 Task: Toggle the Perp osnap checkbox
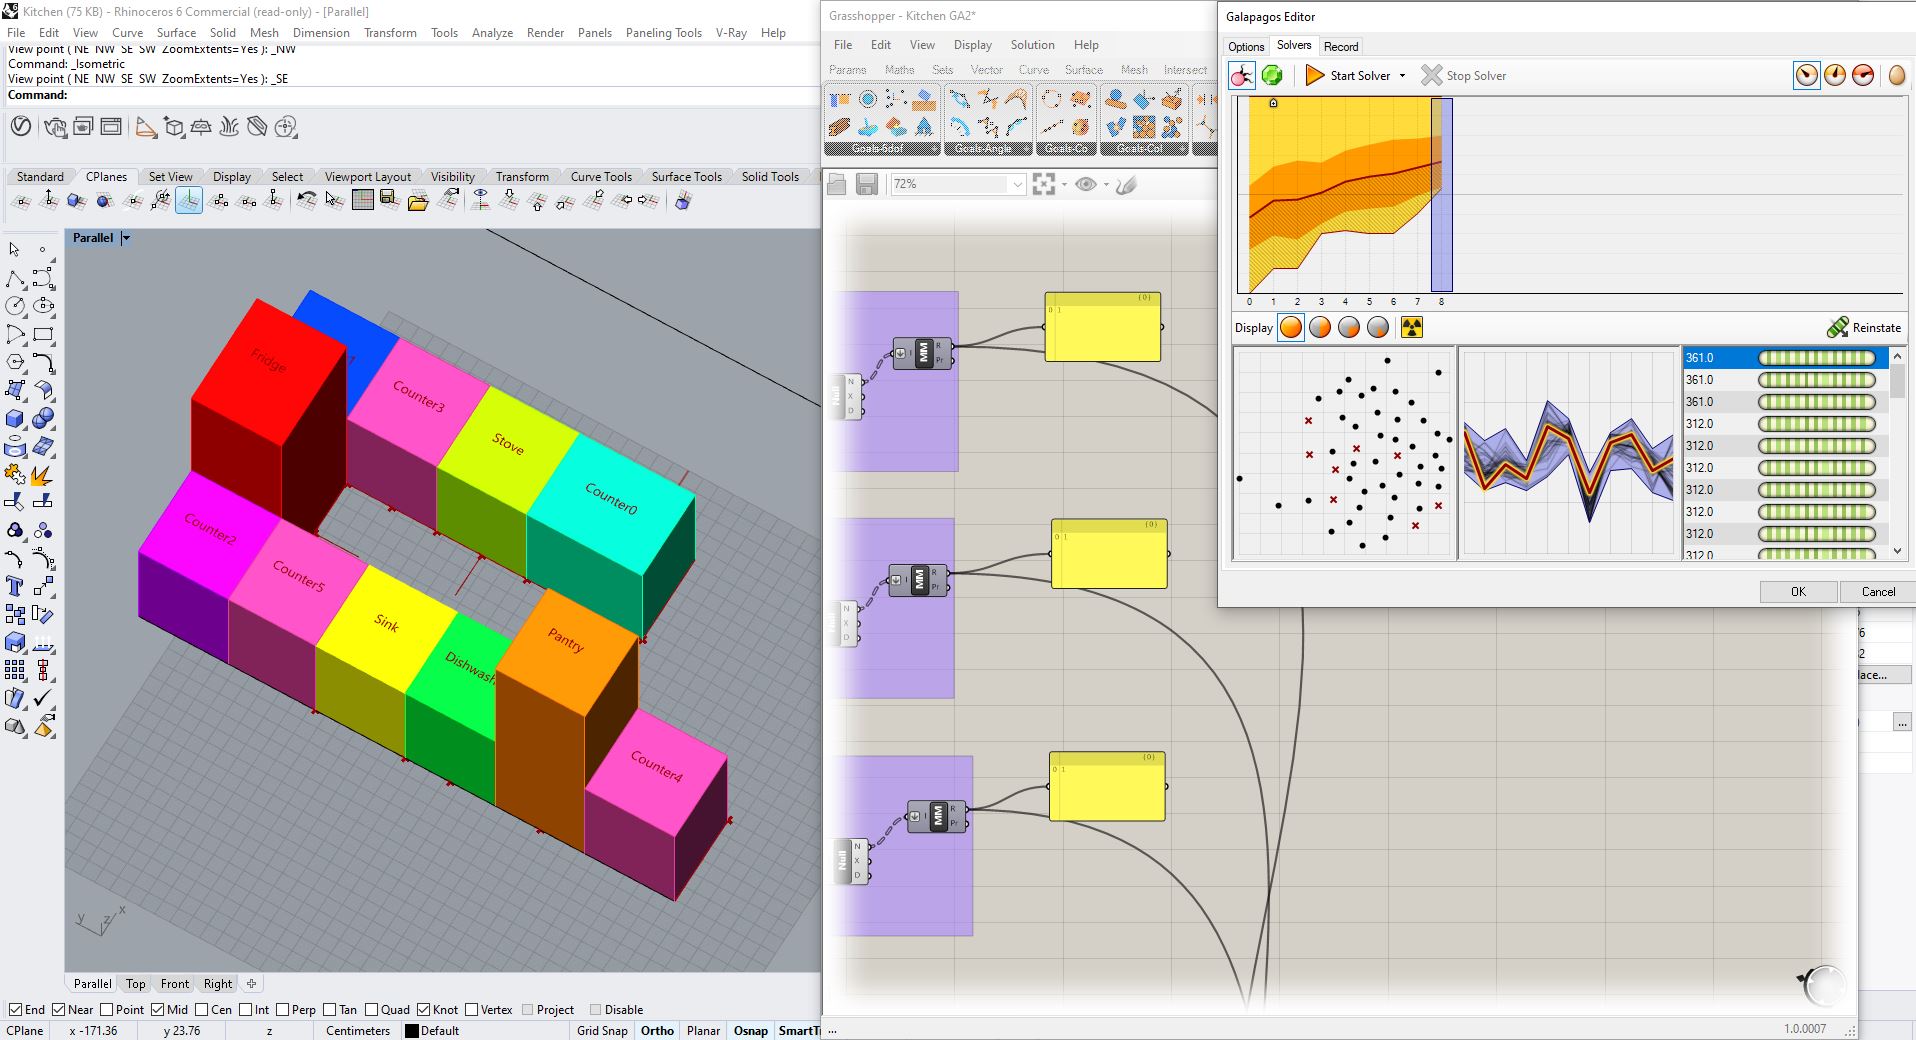pyautogui.click(x=283, y=1010)
